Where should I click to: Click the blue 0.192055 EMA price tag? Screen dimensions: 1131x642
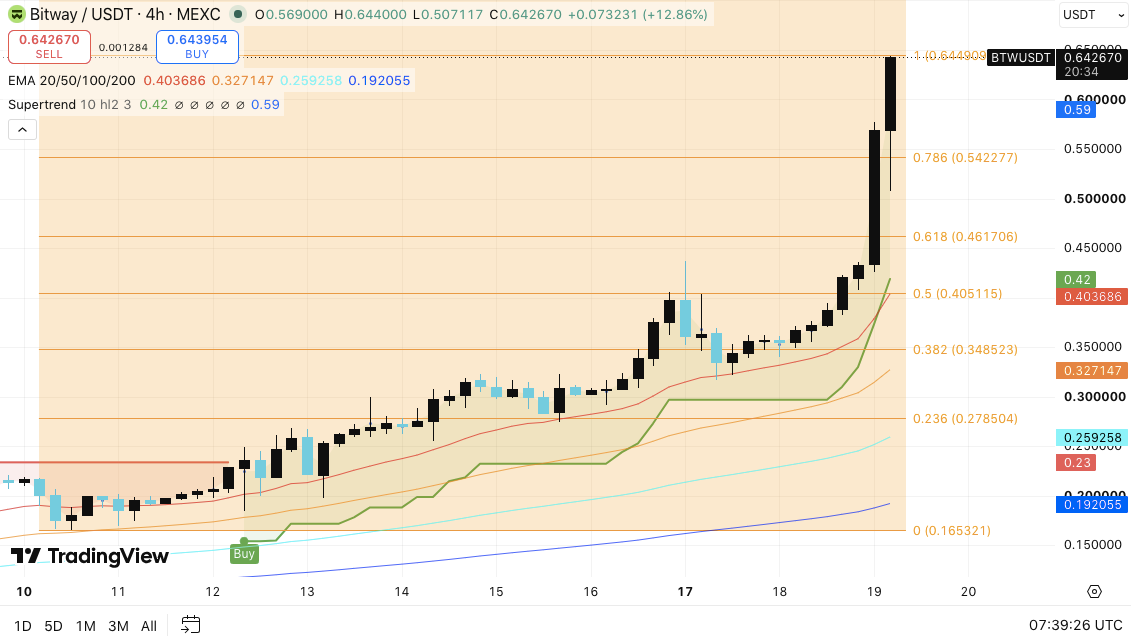(x=1092, y=505)
